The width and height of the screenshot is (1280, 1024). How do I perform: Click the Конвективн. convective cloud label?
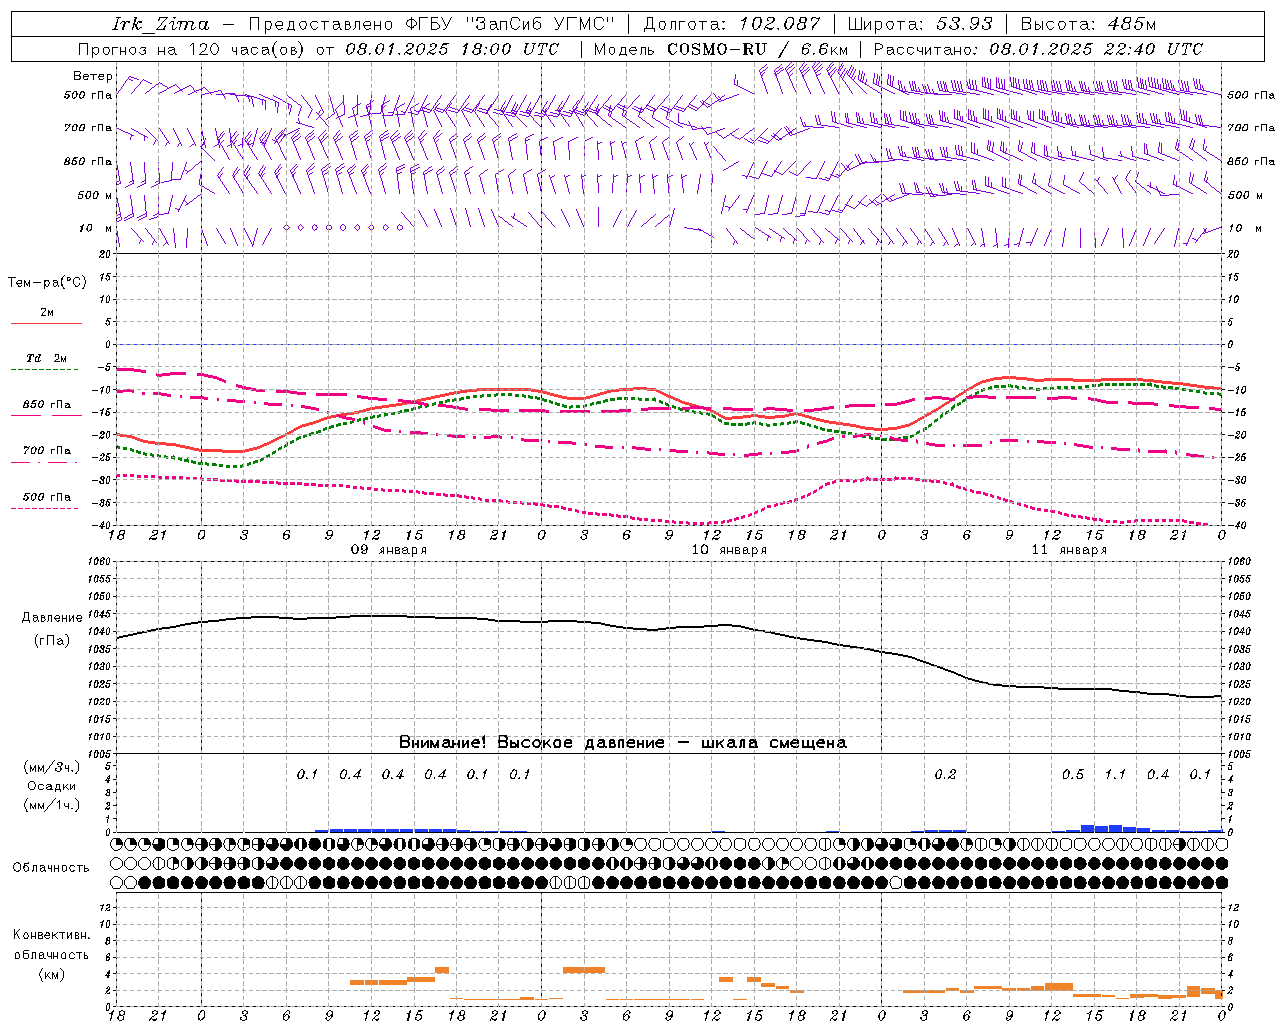(51, 935)
